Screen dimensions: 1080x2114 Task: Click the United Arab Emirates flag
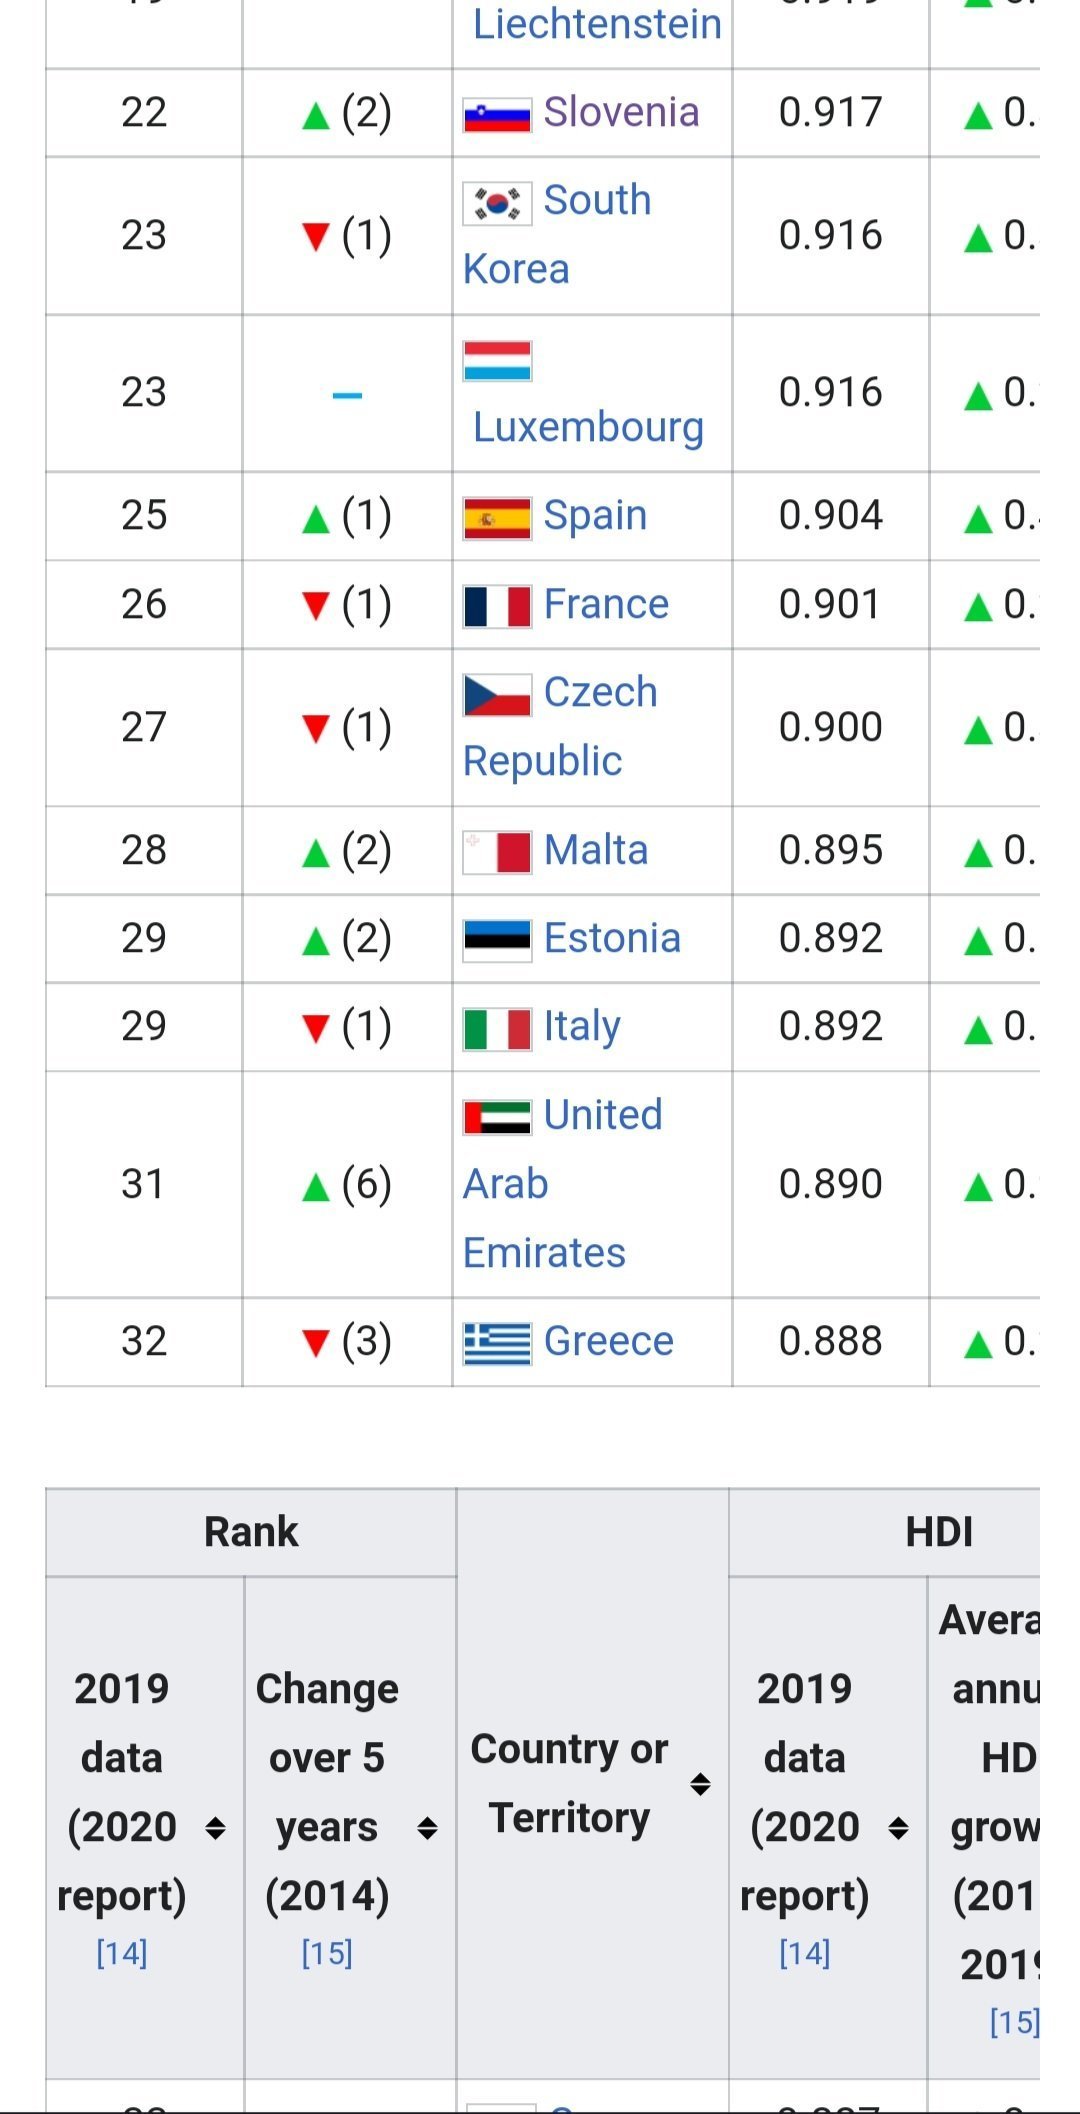(x=497, y=1117)
